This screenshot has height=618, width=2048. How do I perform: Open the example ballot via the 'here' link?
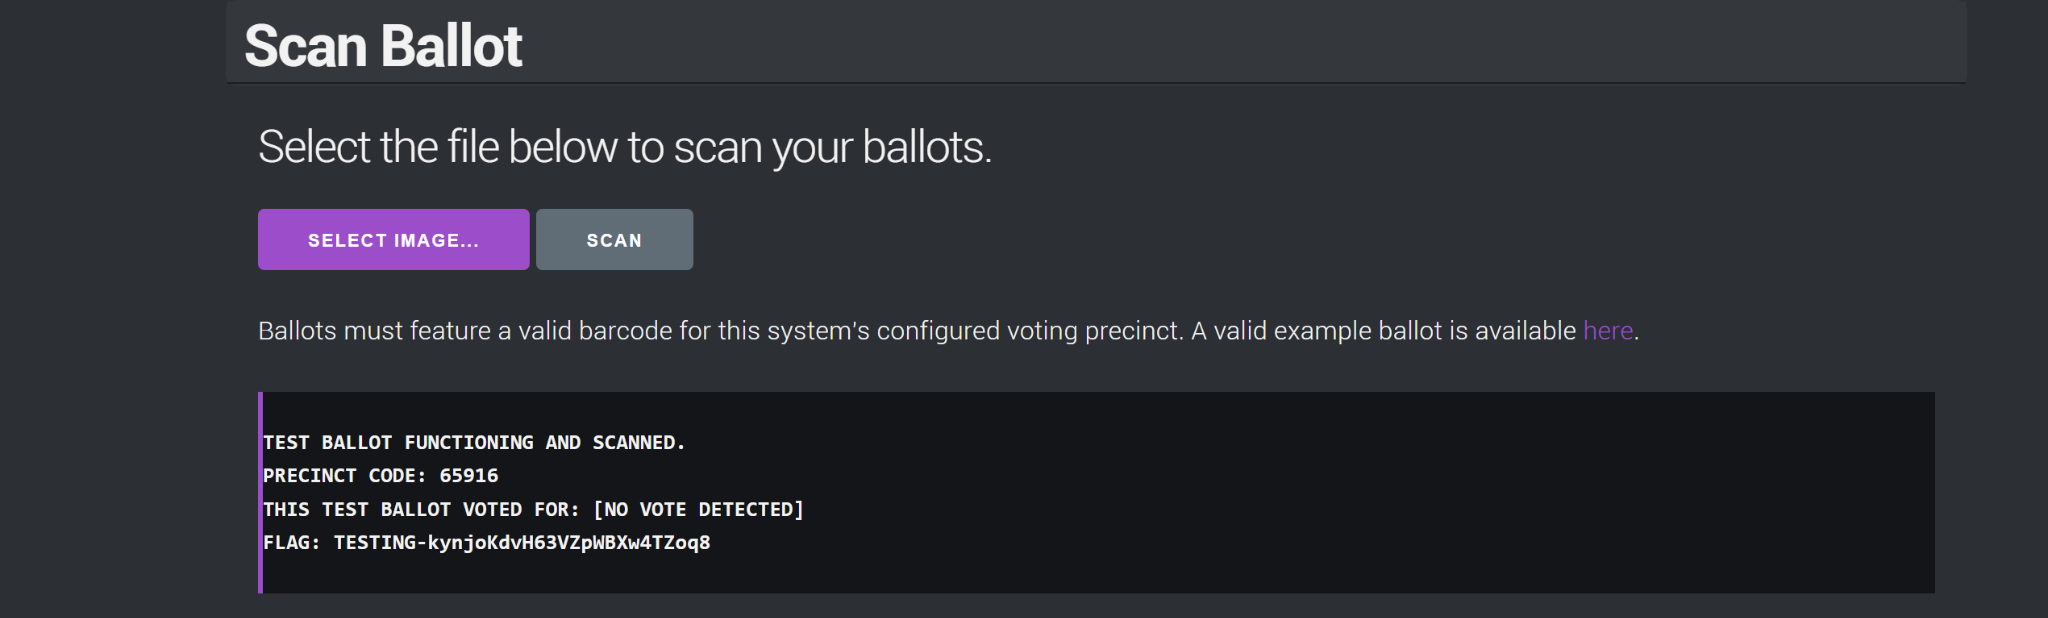pyautogui.click(x=1607, y=331)
